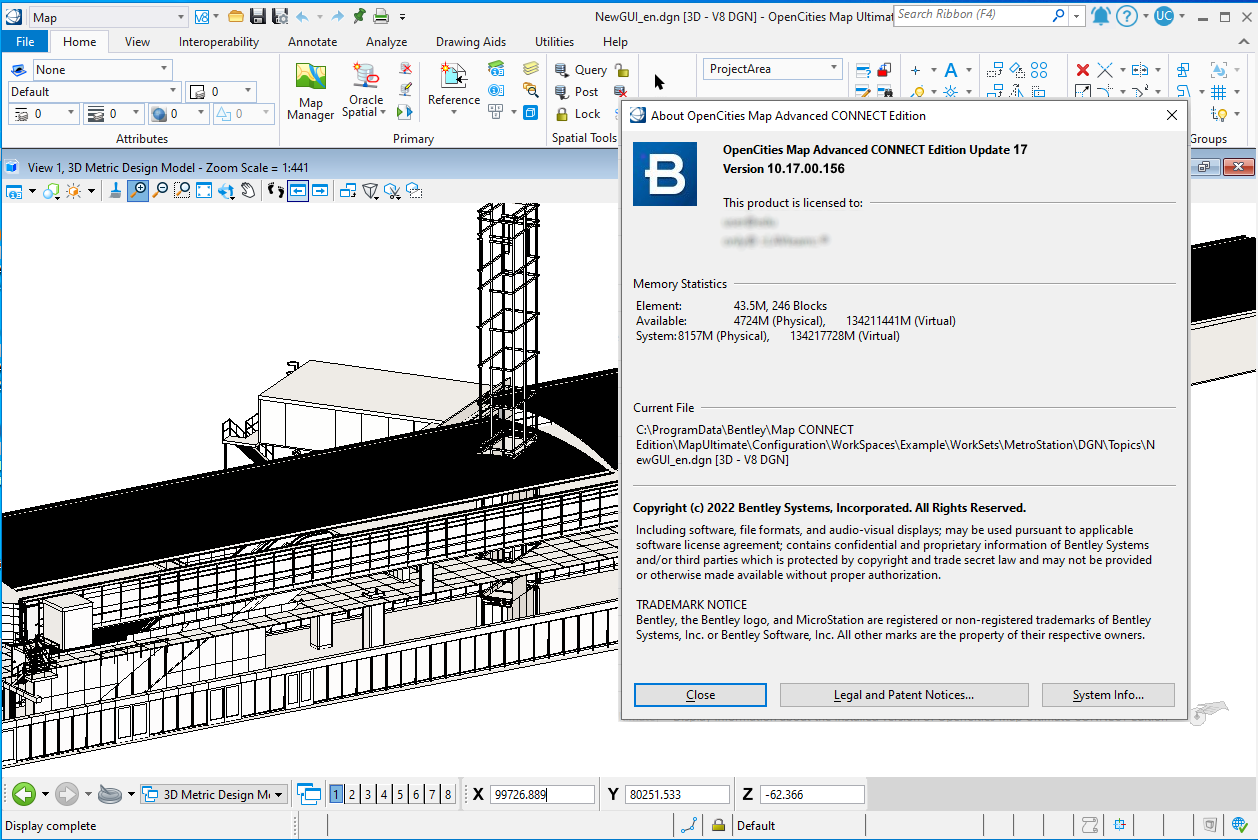Switch to the Annotate tab
The height and width of the screenshot is (840, 1258).
313,42
